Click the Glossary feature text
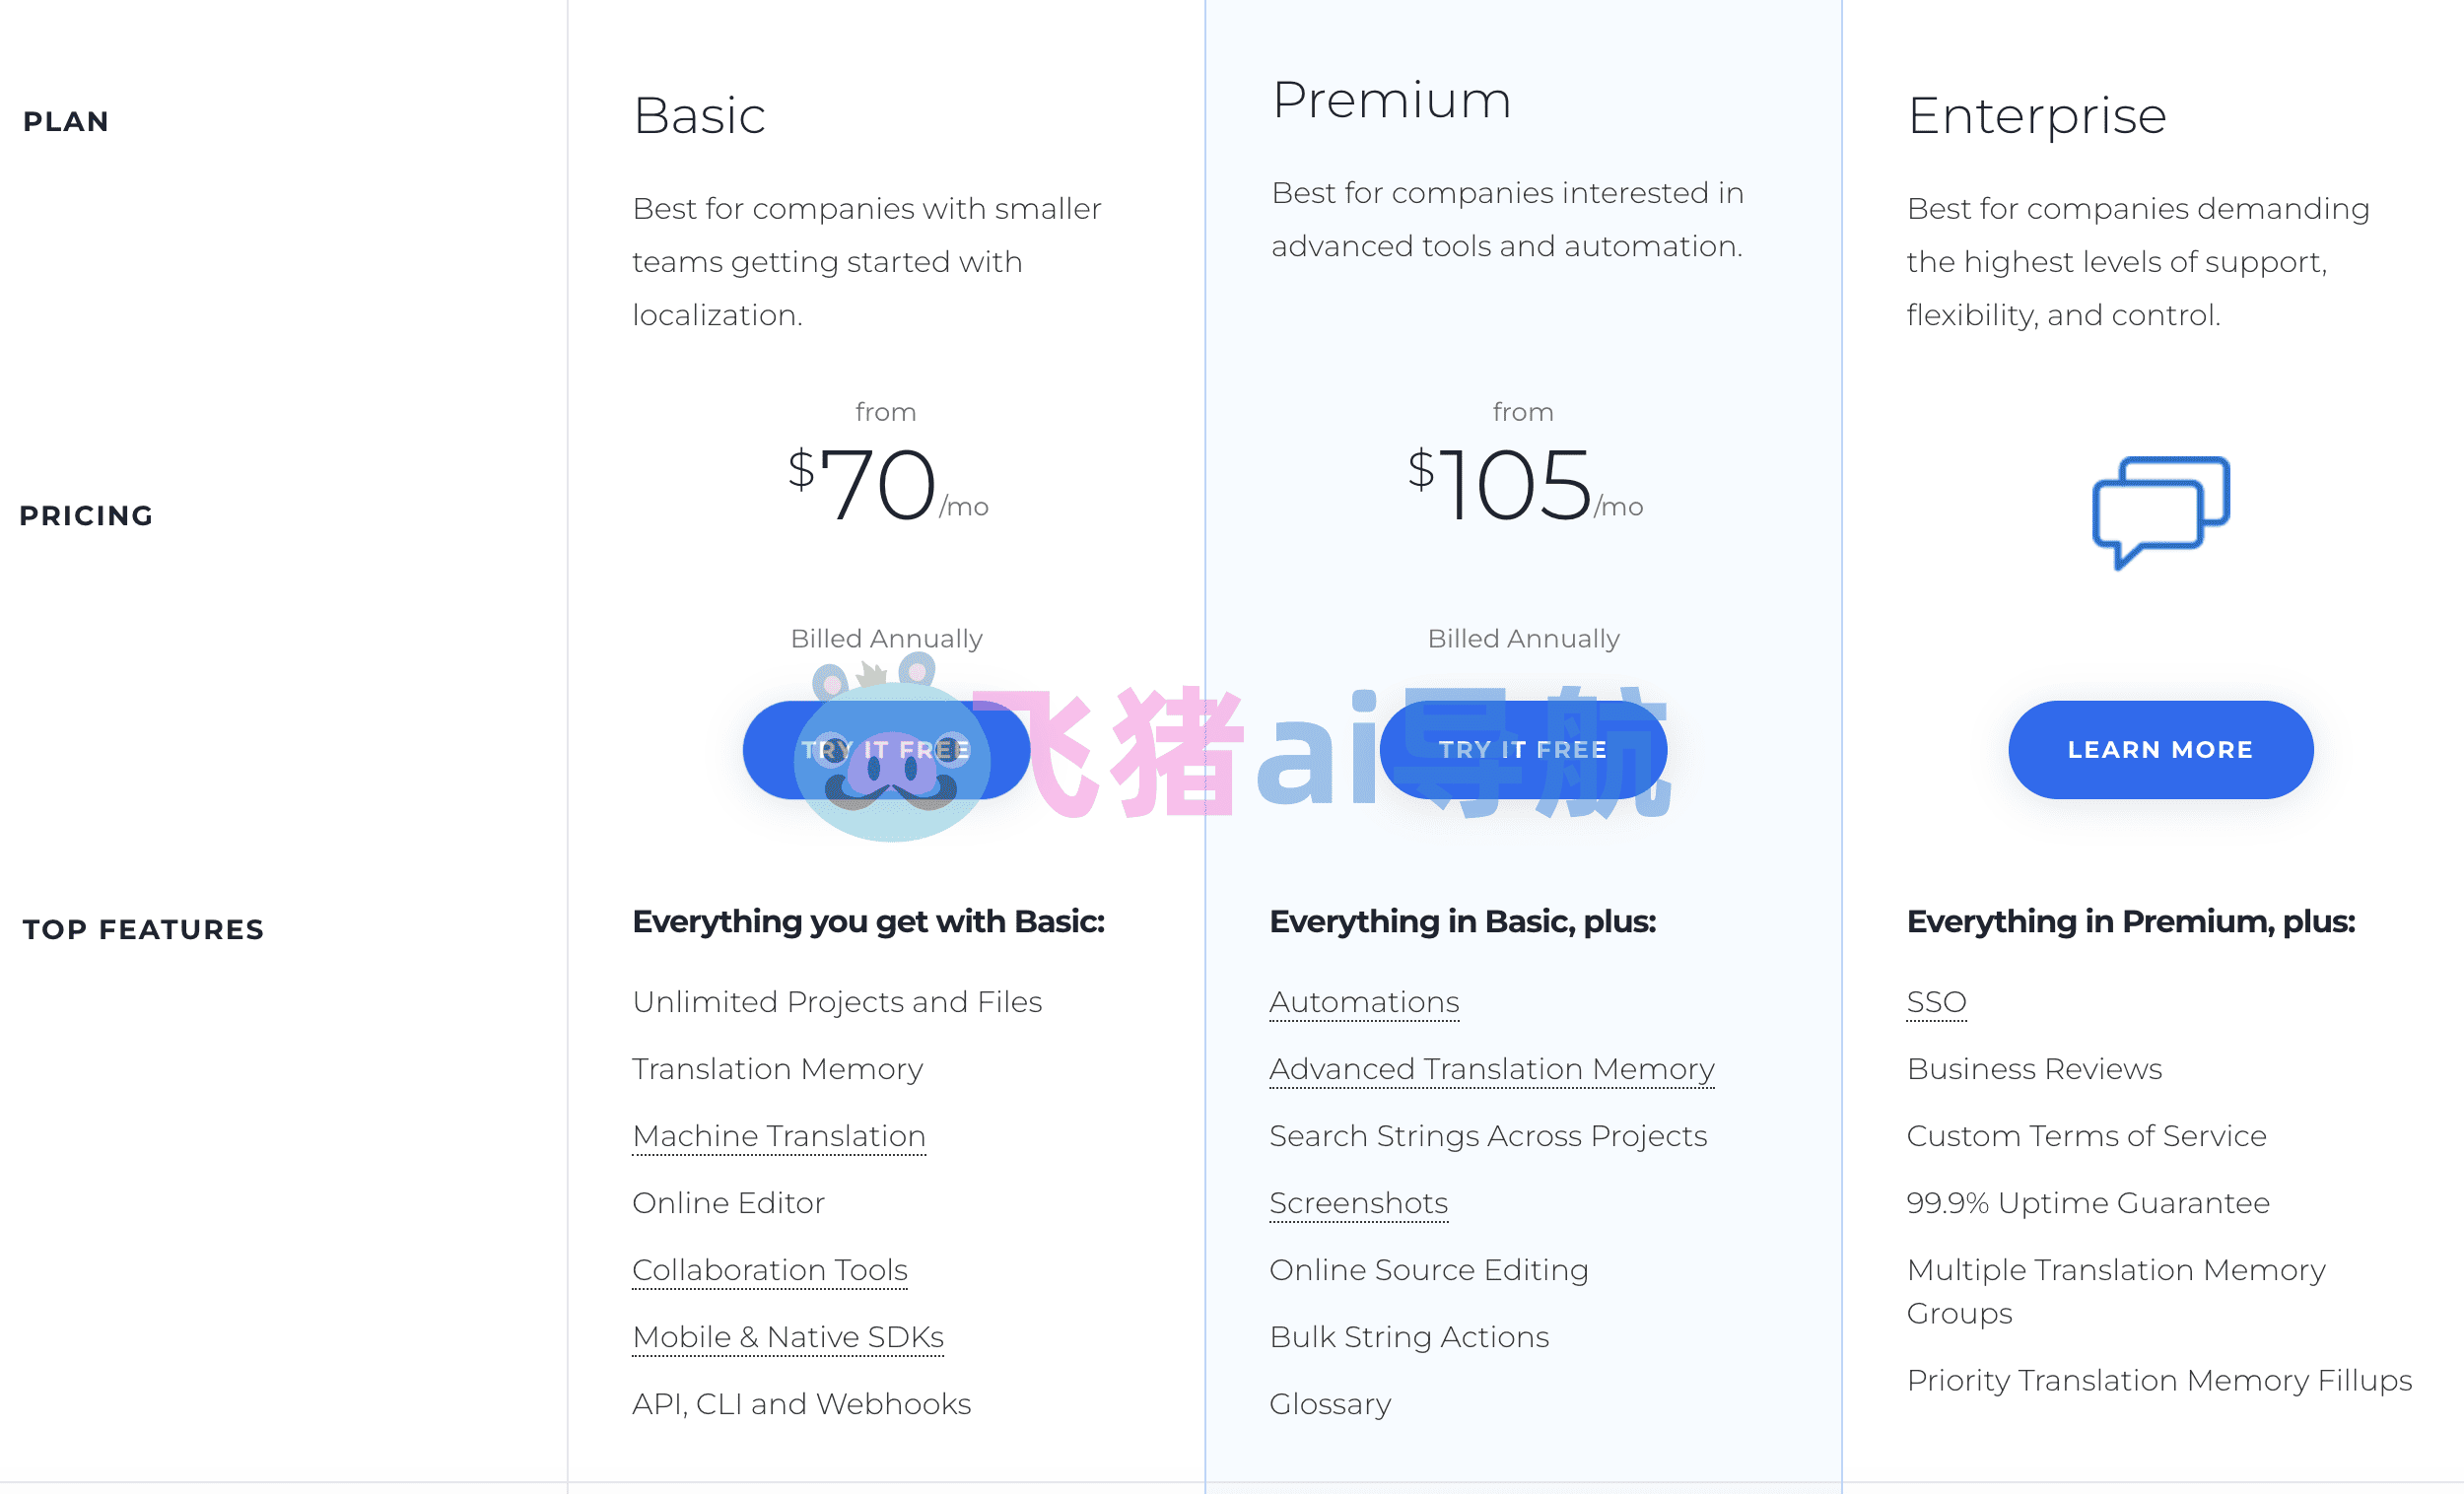Screen dimensions: 2464x1494 click(1330, 1404)
